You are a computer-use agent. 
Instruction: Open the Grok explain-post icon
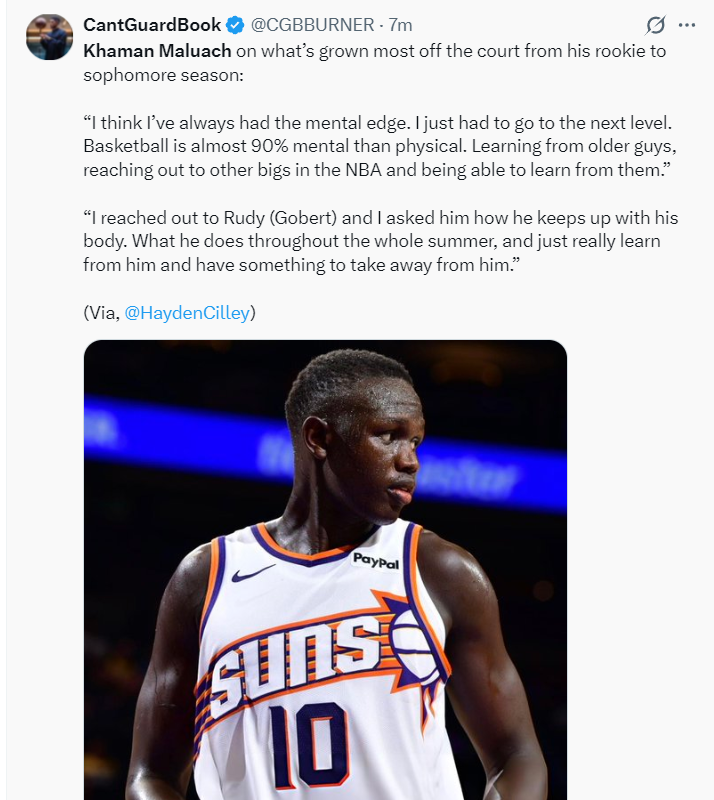pyautogui.click(x=655, y=24)
